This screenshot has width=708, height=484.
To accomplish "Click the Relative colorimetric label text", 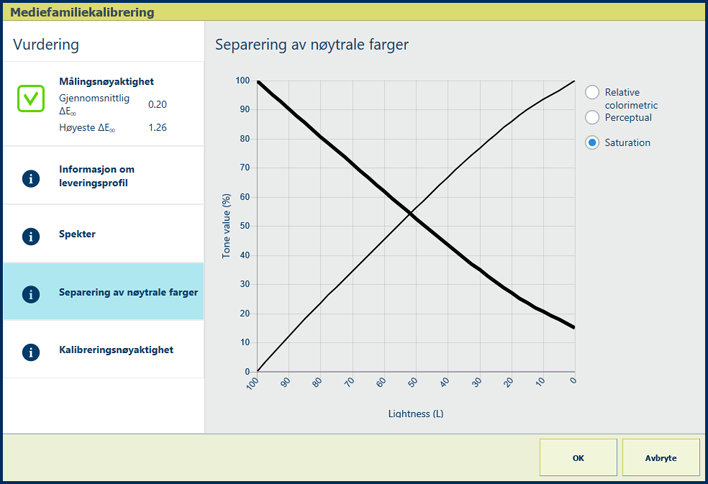I will point(631,98).
